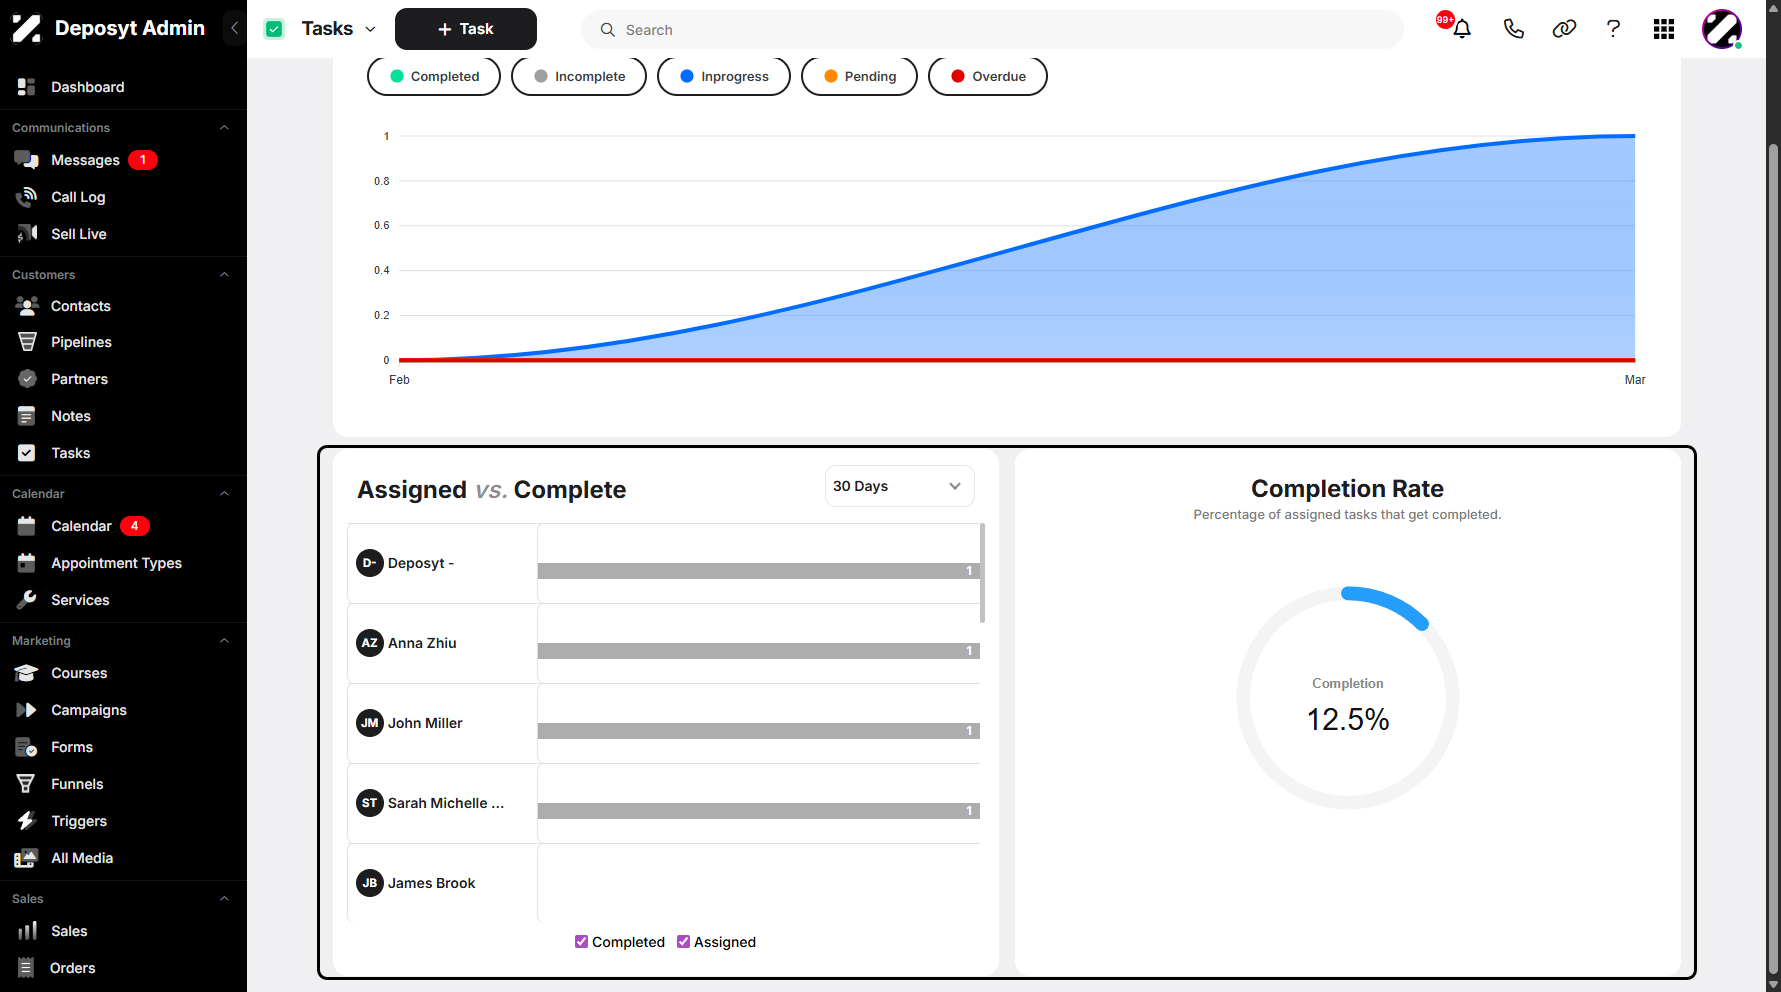
Task: Collapse the Communications section
Action: point(224,128)
